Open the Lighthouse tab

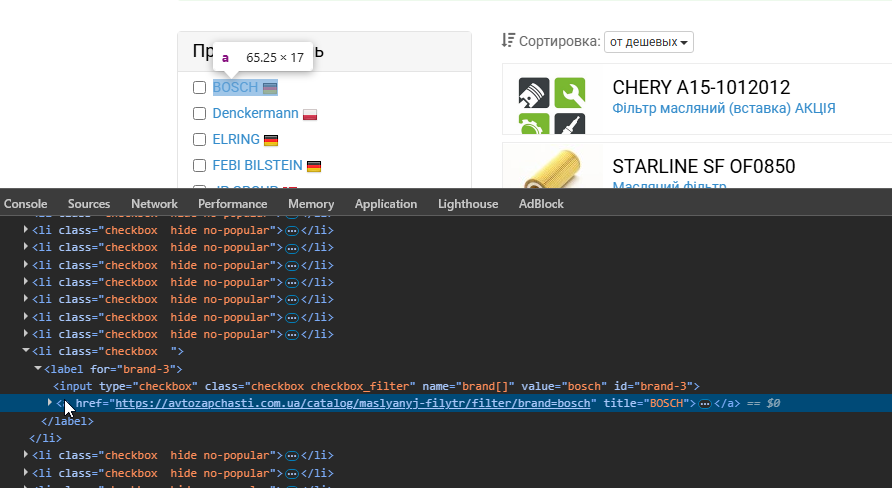[x=468, y=204]
